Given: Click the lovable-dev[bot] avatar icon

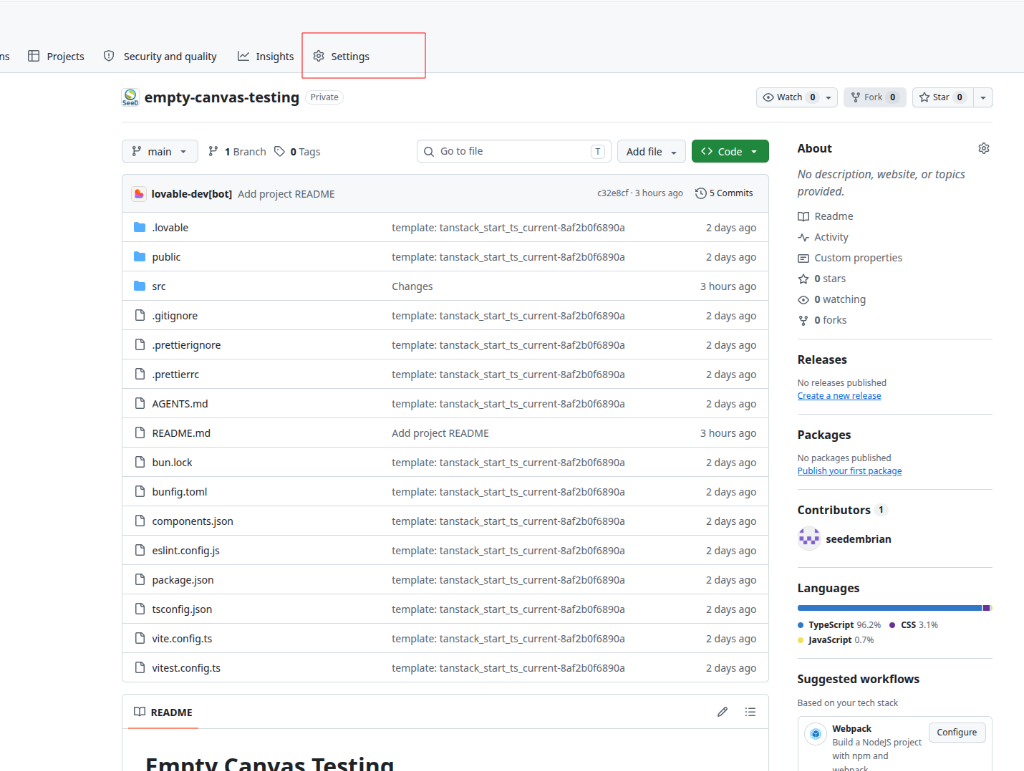Looking at the screenshot, I should pyautogui.click(x=138, y=194).
